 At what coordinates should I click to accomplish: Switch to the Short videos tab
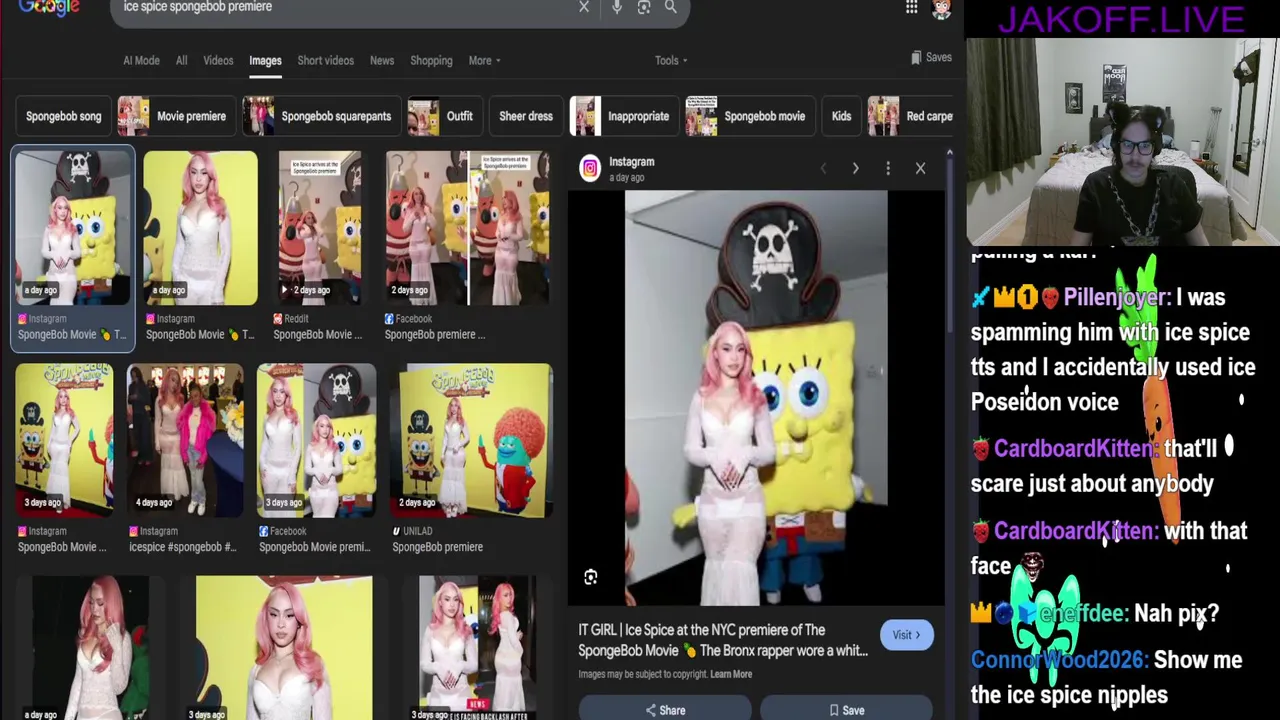click(x=325, y=61)
